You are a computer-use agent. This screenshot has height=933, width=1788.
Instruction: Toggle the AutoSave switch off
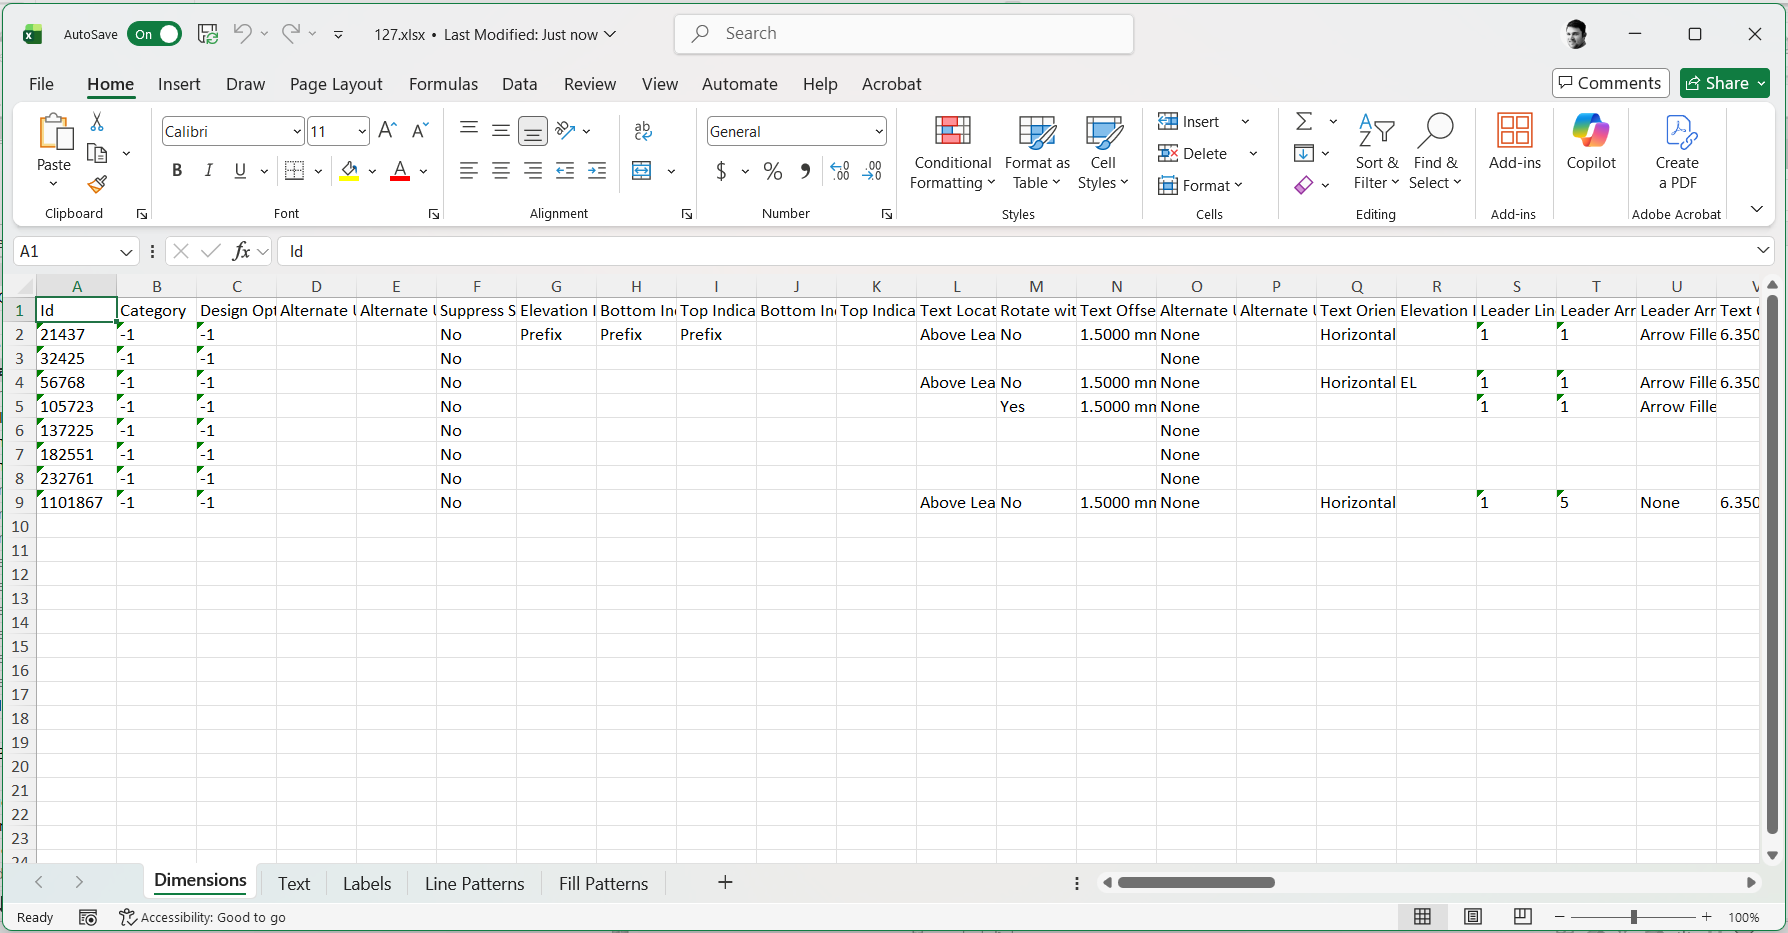point(155,34)
